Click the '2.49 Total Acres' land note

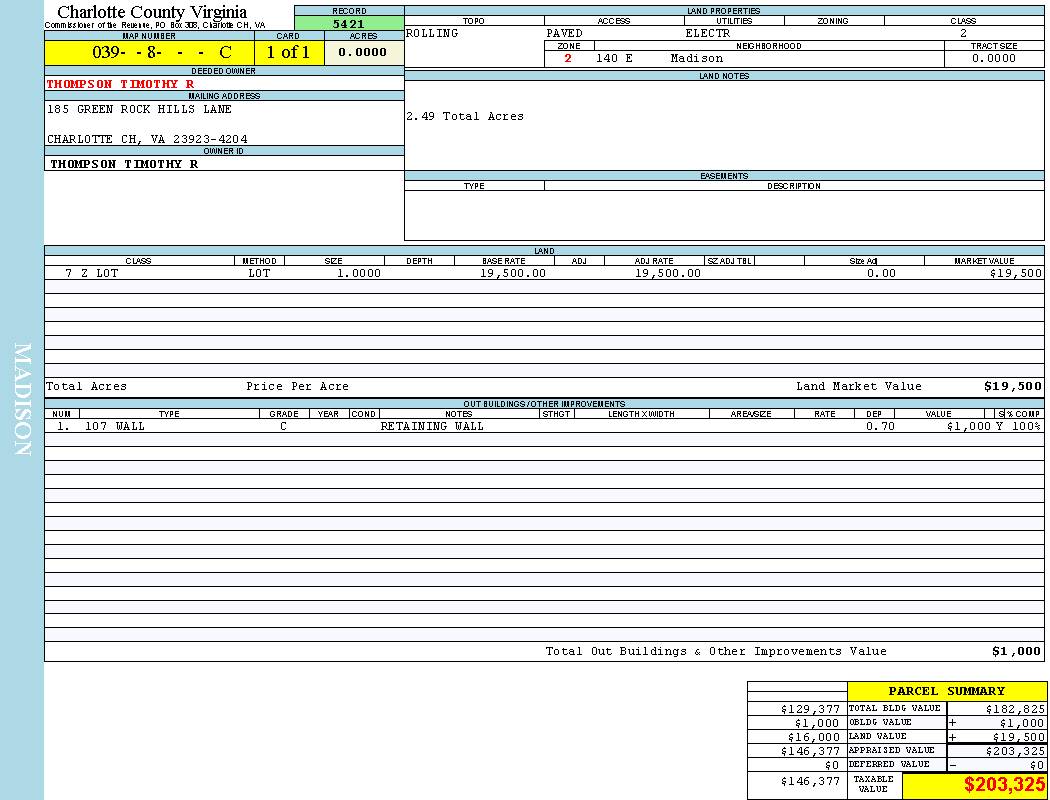[x=464, y=116]
